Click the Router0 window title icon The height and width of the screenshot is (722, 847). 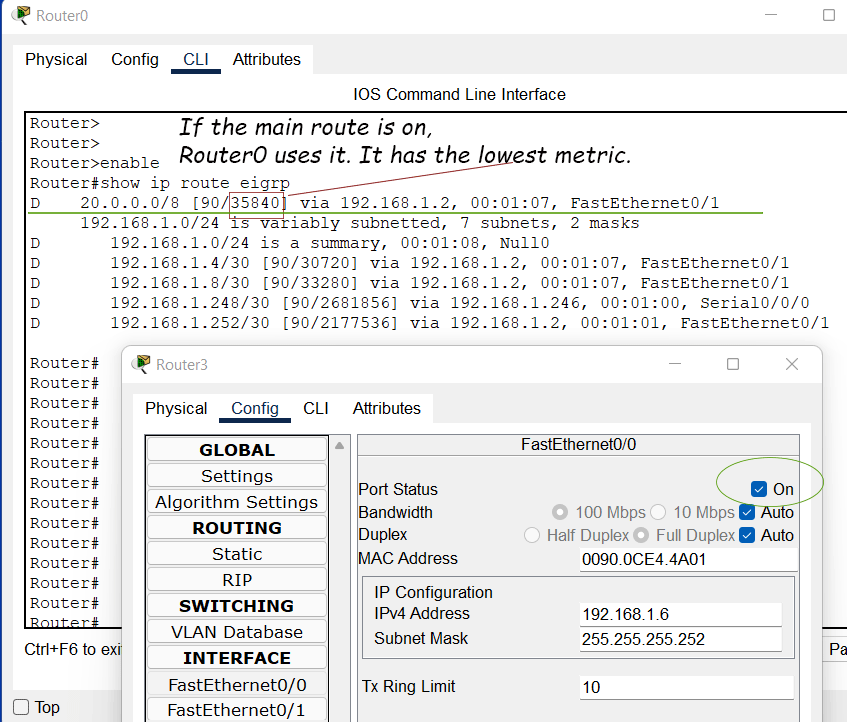point(21,15)
